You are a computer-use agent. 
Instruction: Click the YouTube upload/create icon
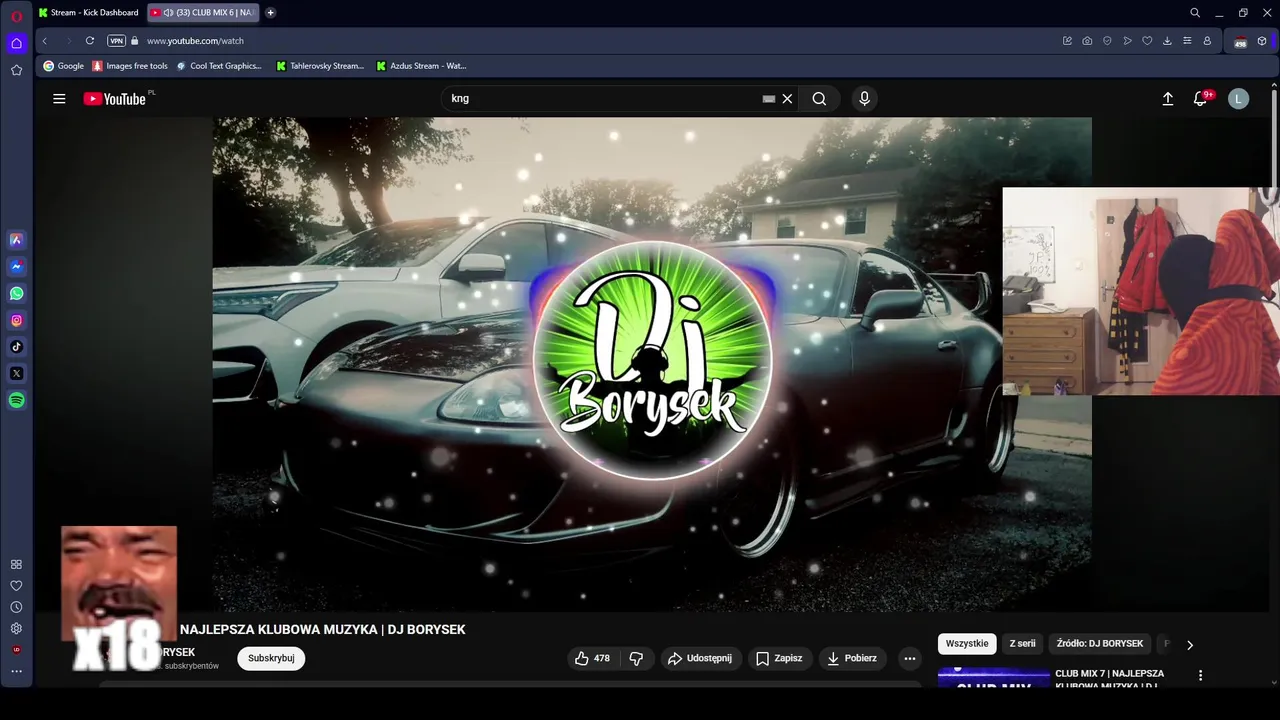tap(1167, 99)
